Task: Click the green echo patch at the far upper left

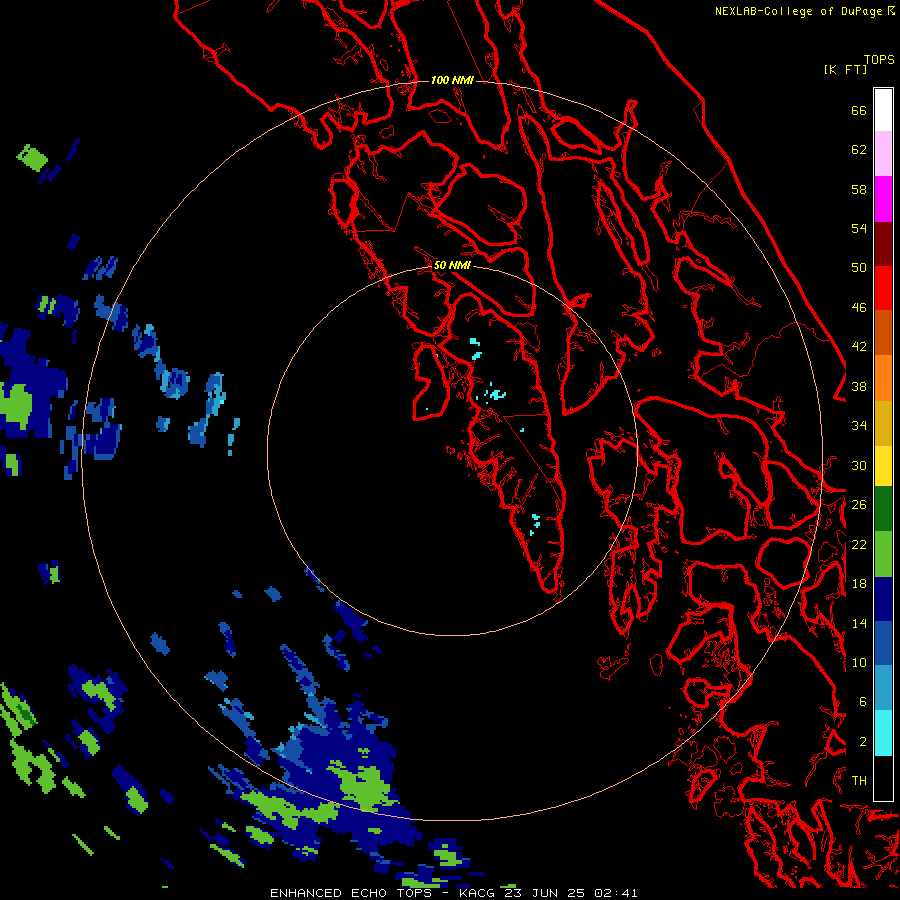Action: (33, 157)
